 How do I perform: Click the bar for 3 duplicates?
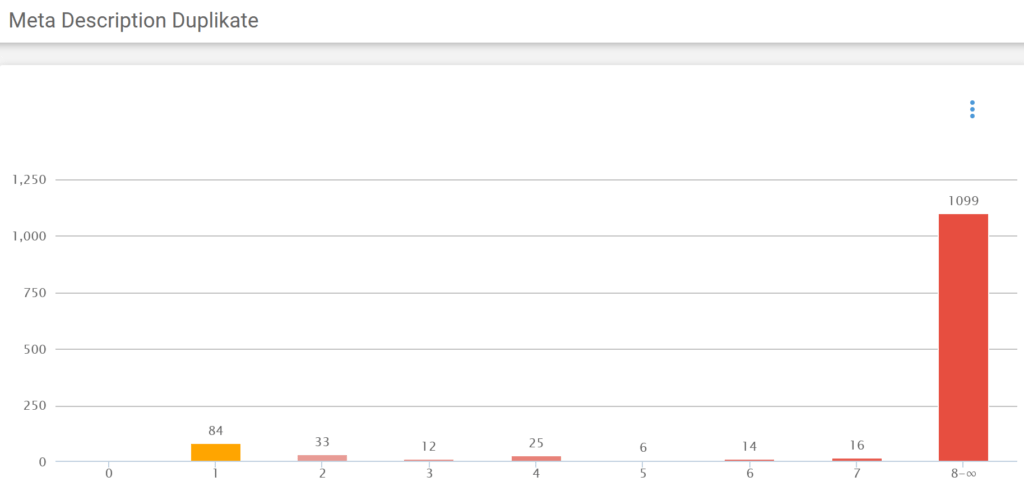tap(429, 460)
